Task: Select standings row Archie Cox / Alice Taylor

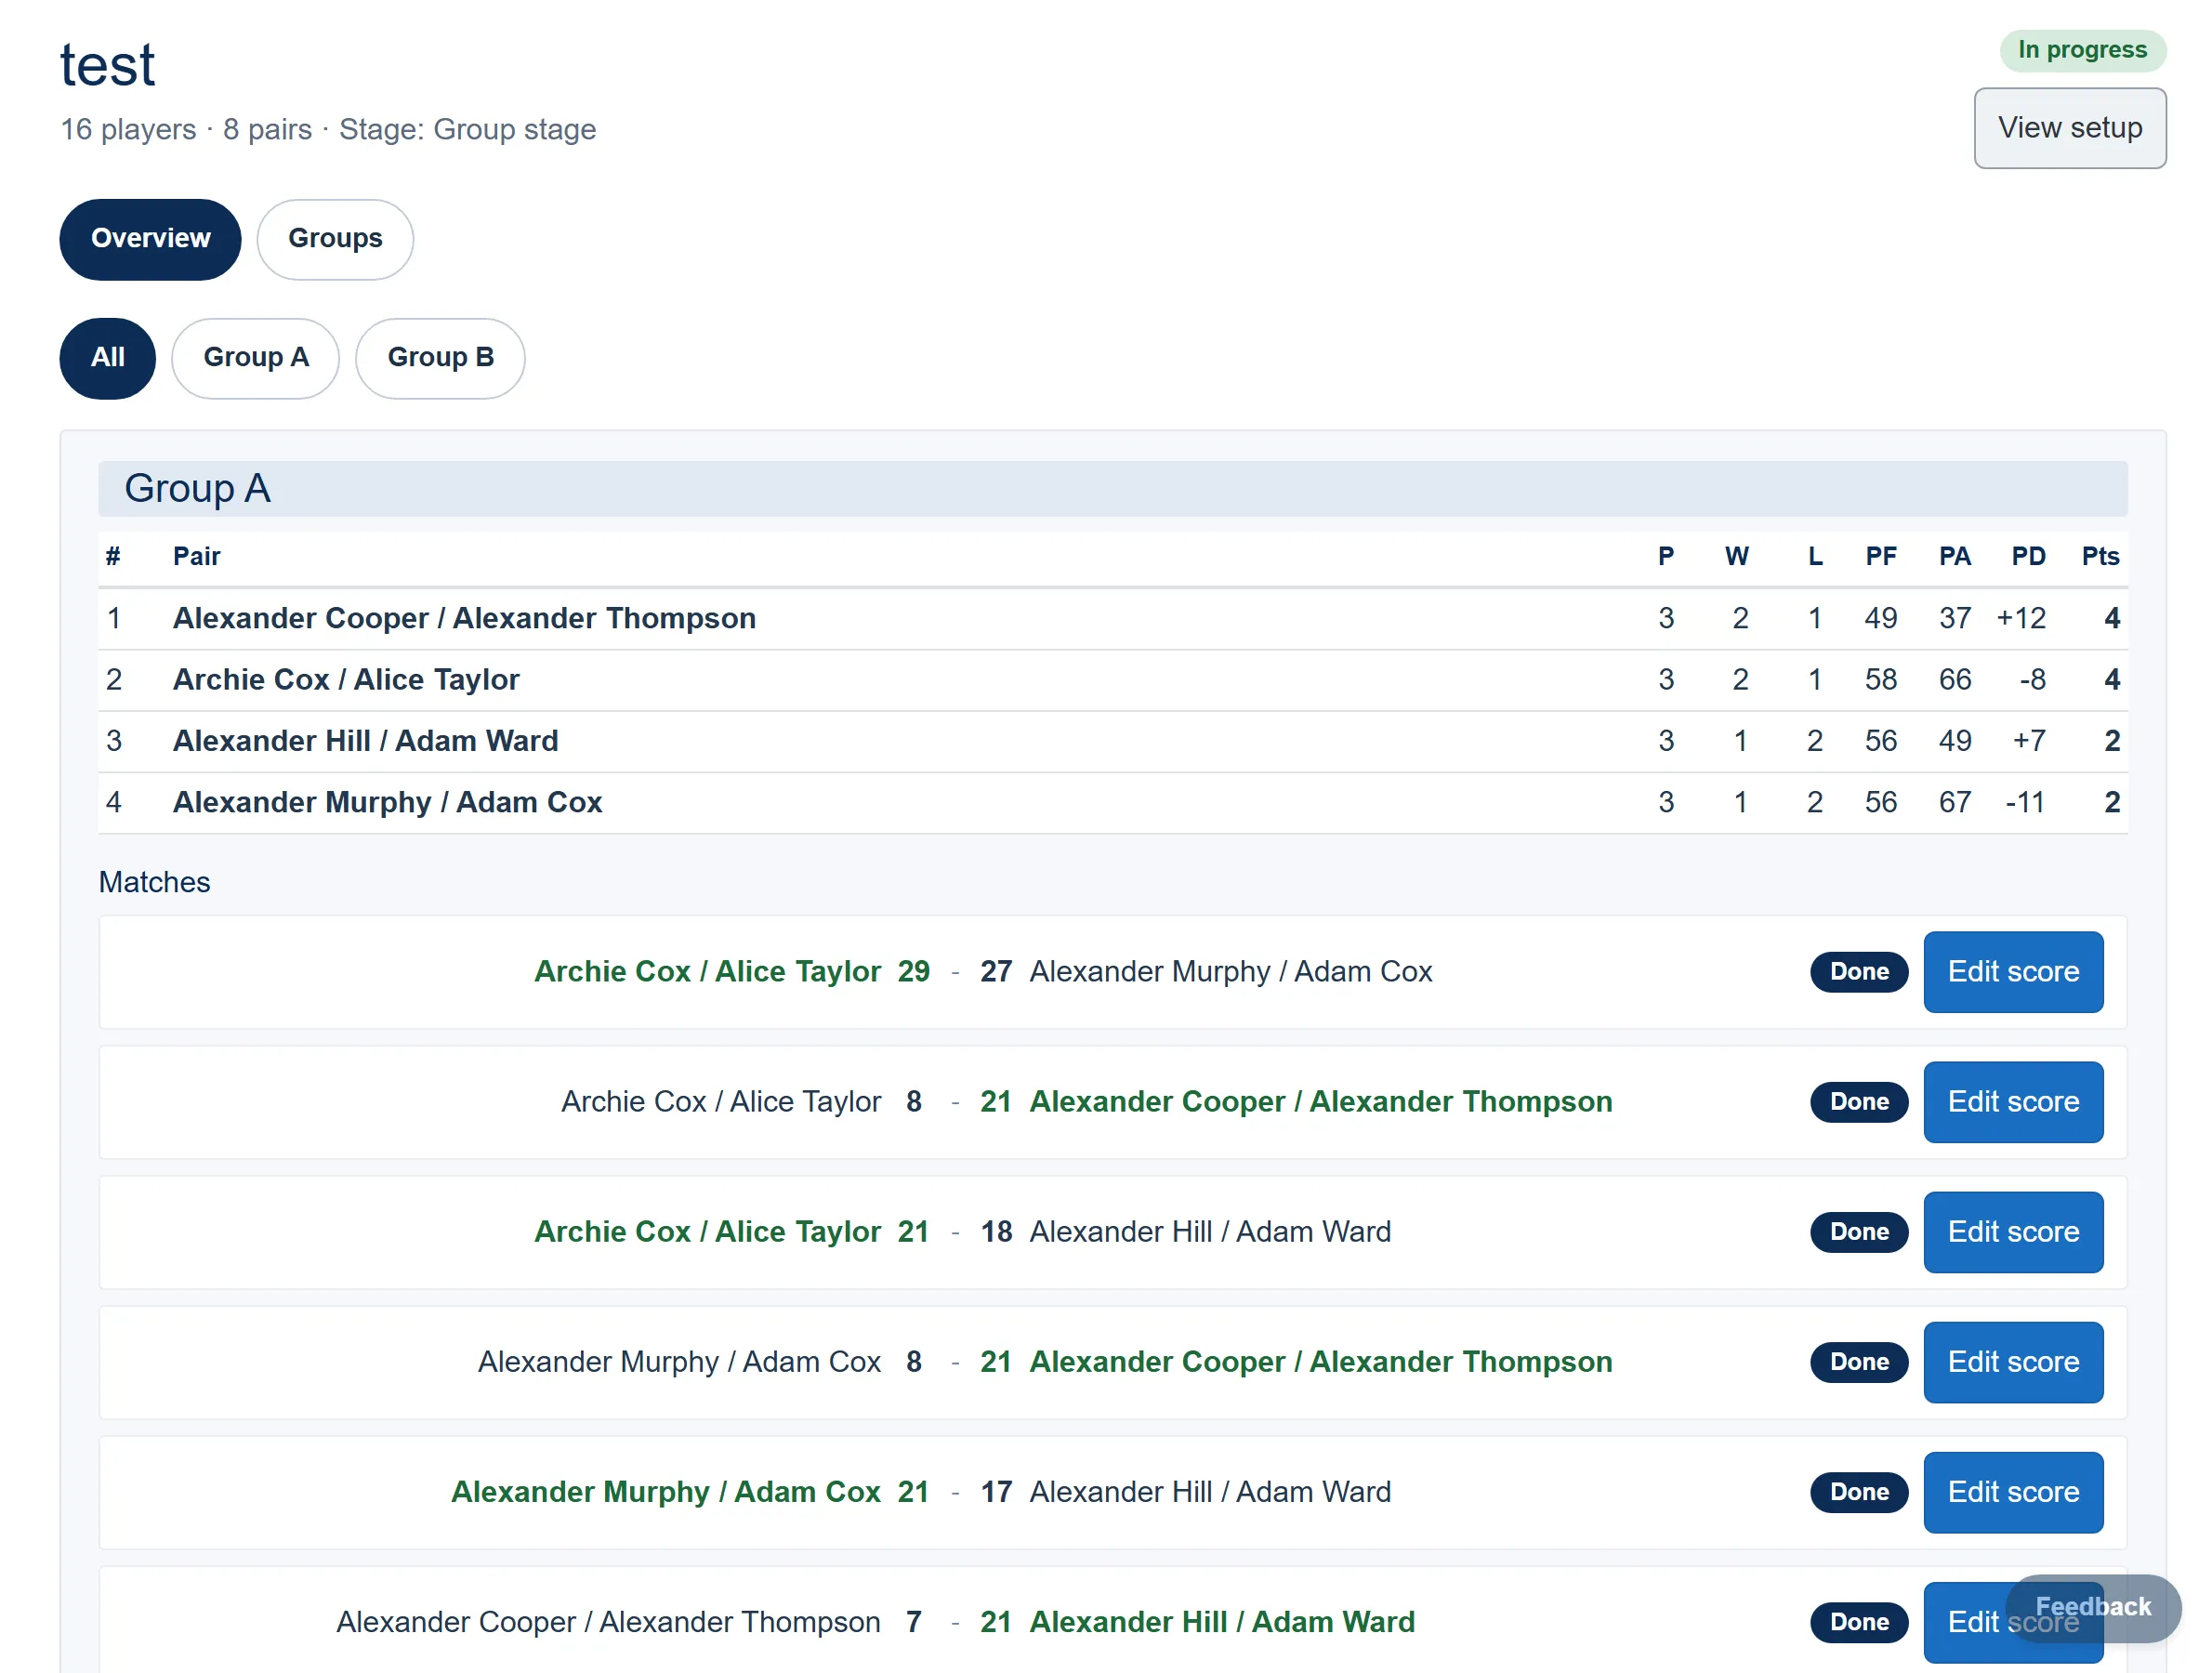Action: pos(1112,679)
